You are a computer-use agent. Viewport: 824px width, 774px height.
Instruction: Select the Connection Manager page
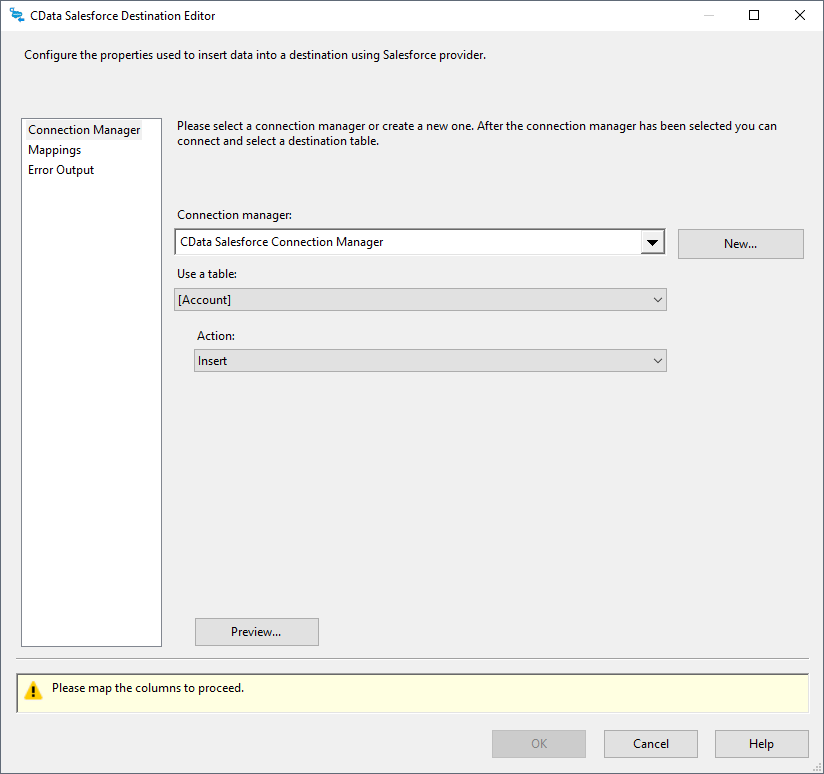(84, 130)
